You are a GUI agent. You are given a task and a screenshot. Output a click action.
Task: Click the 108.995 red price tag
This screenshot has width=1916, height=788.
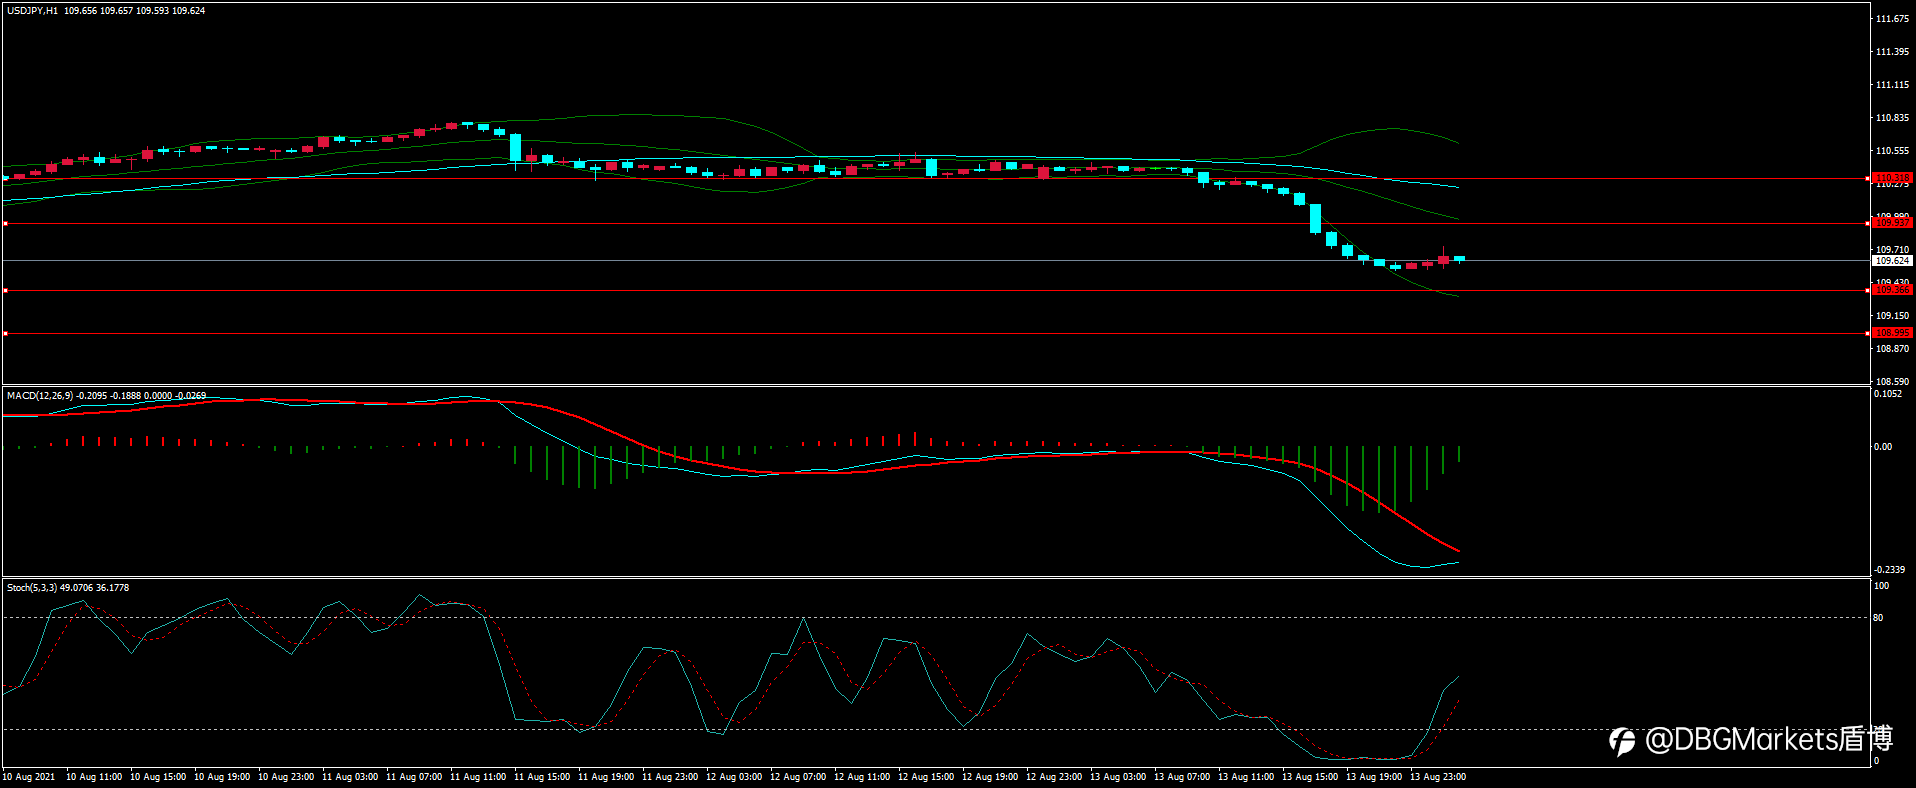(x=1892, y=333)
